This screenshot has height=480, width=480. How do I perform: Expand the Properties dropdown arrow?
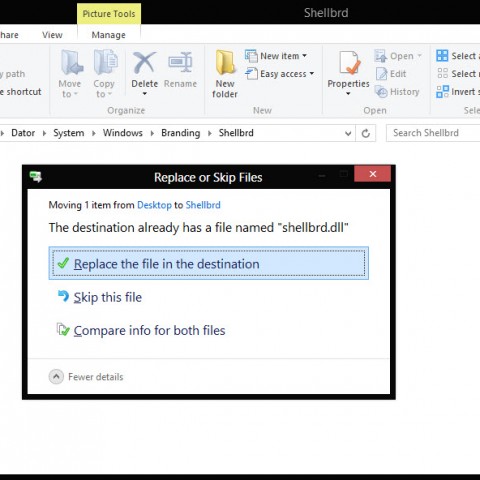348,94
